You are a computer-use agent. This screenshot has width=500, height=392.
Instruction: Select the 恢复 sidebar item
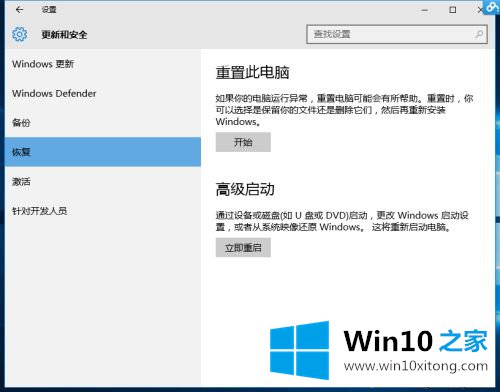tap(103, 152)
